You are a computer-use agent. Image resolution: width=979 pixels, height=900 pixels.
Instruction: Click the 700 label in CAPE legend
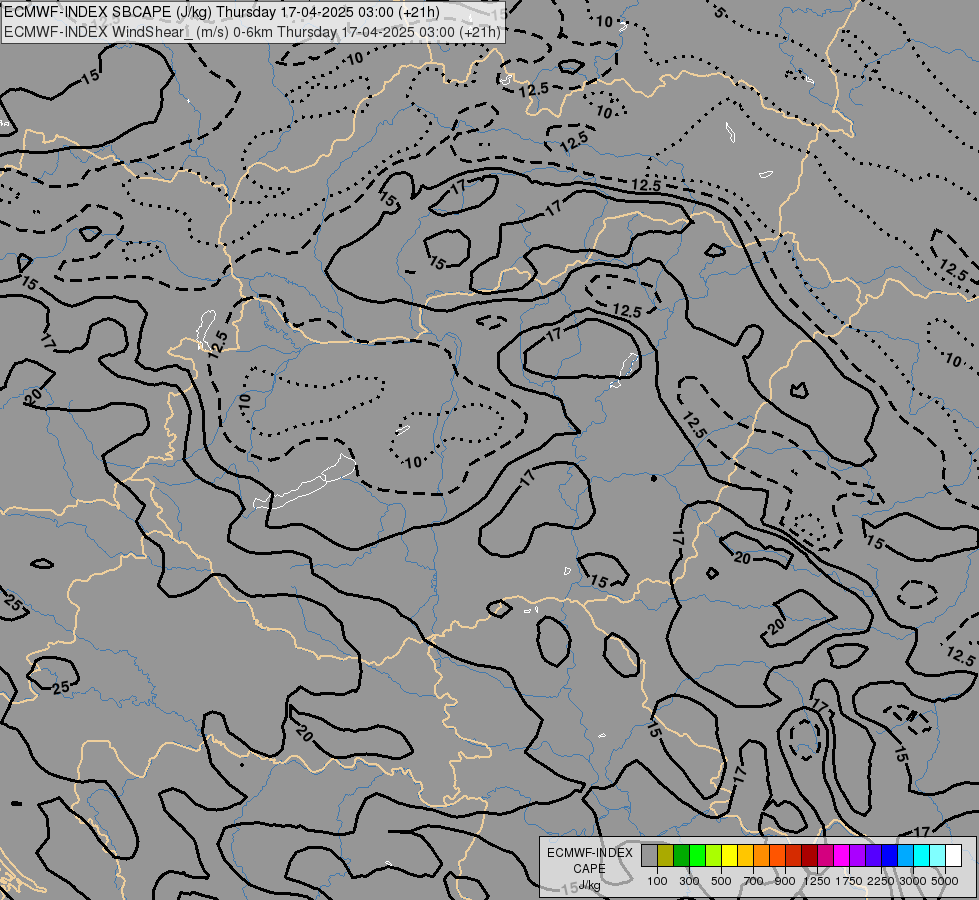(754, 881)
